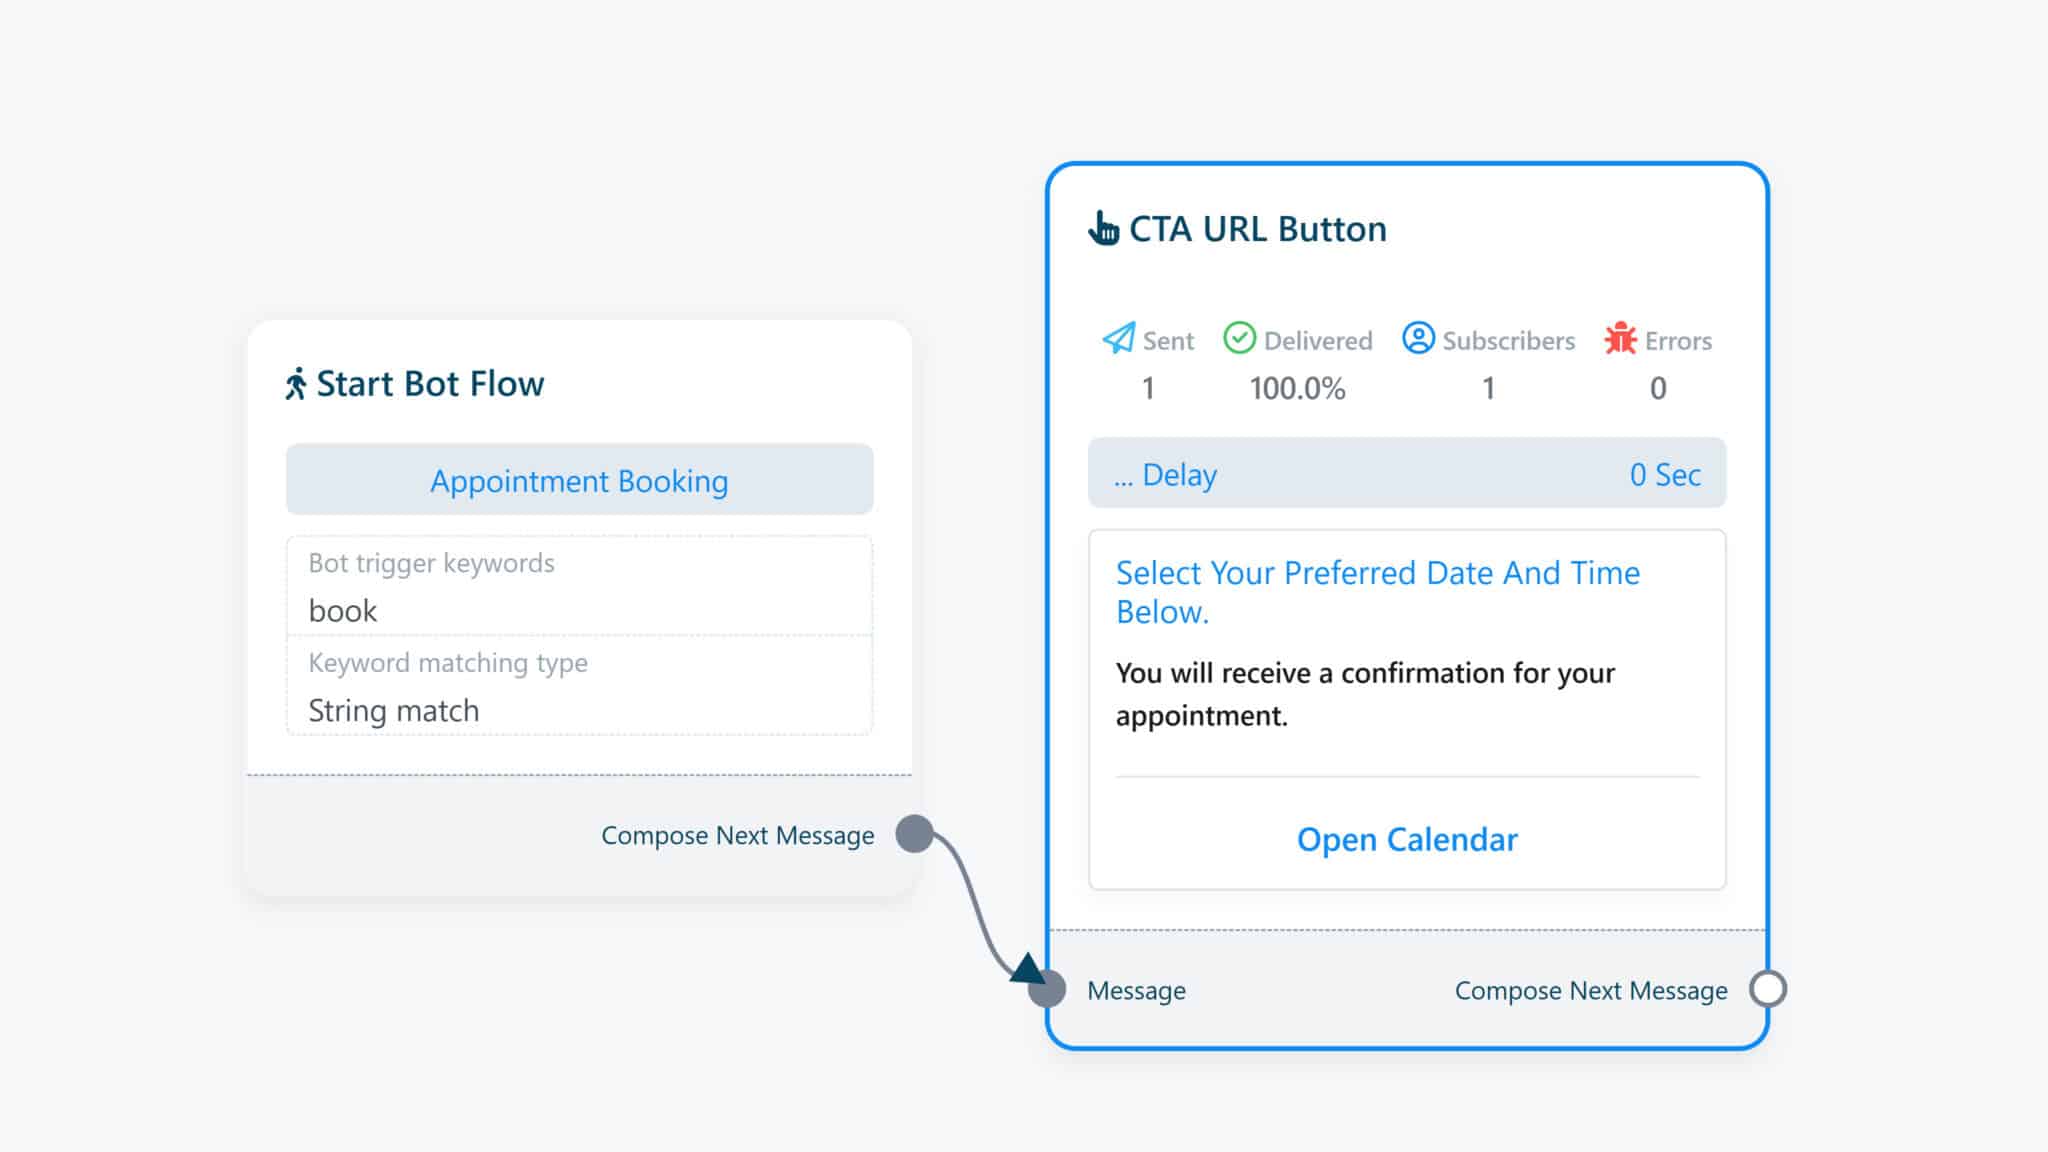The height and width of the screenshot is (1152, 2048).
Task: Click the red Errors bug icon
Action: 1620,339
